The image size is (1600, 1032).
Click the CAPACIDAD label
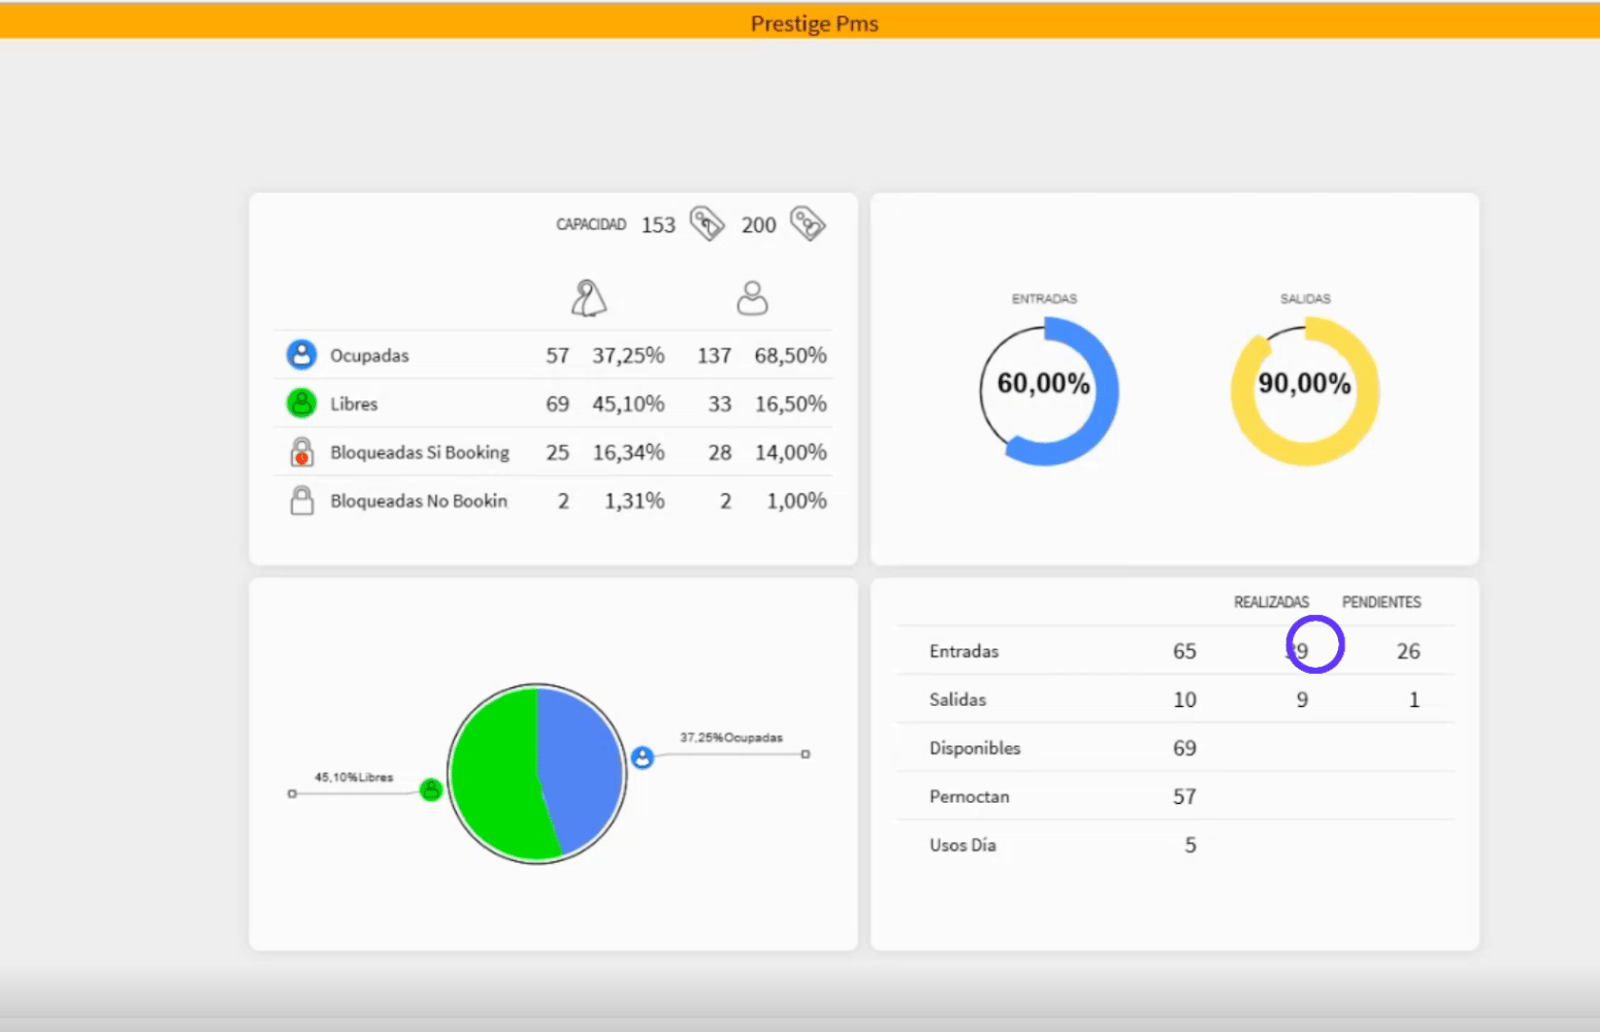[591, 225]
